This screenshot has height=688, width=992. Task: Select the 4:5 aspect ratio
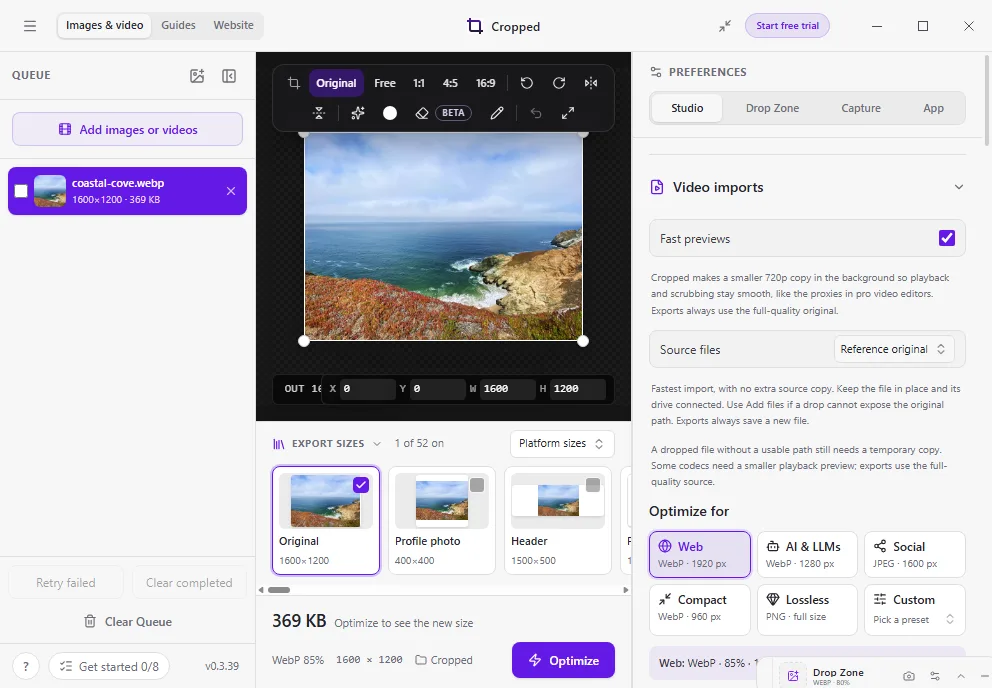pos(450,83)
